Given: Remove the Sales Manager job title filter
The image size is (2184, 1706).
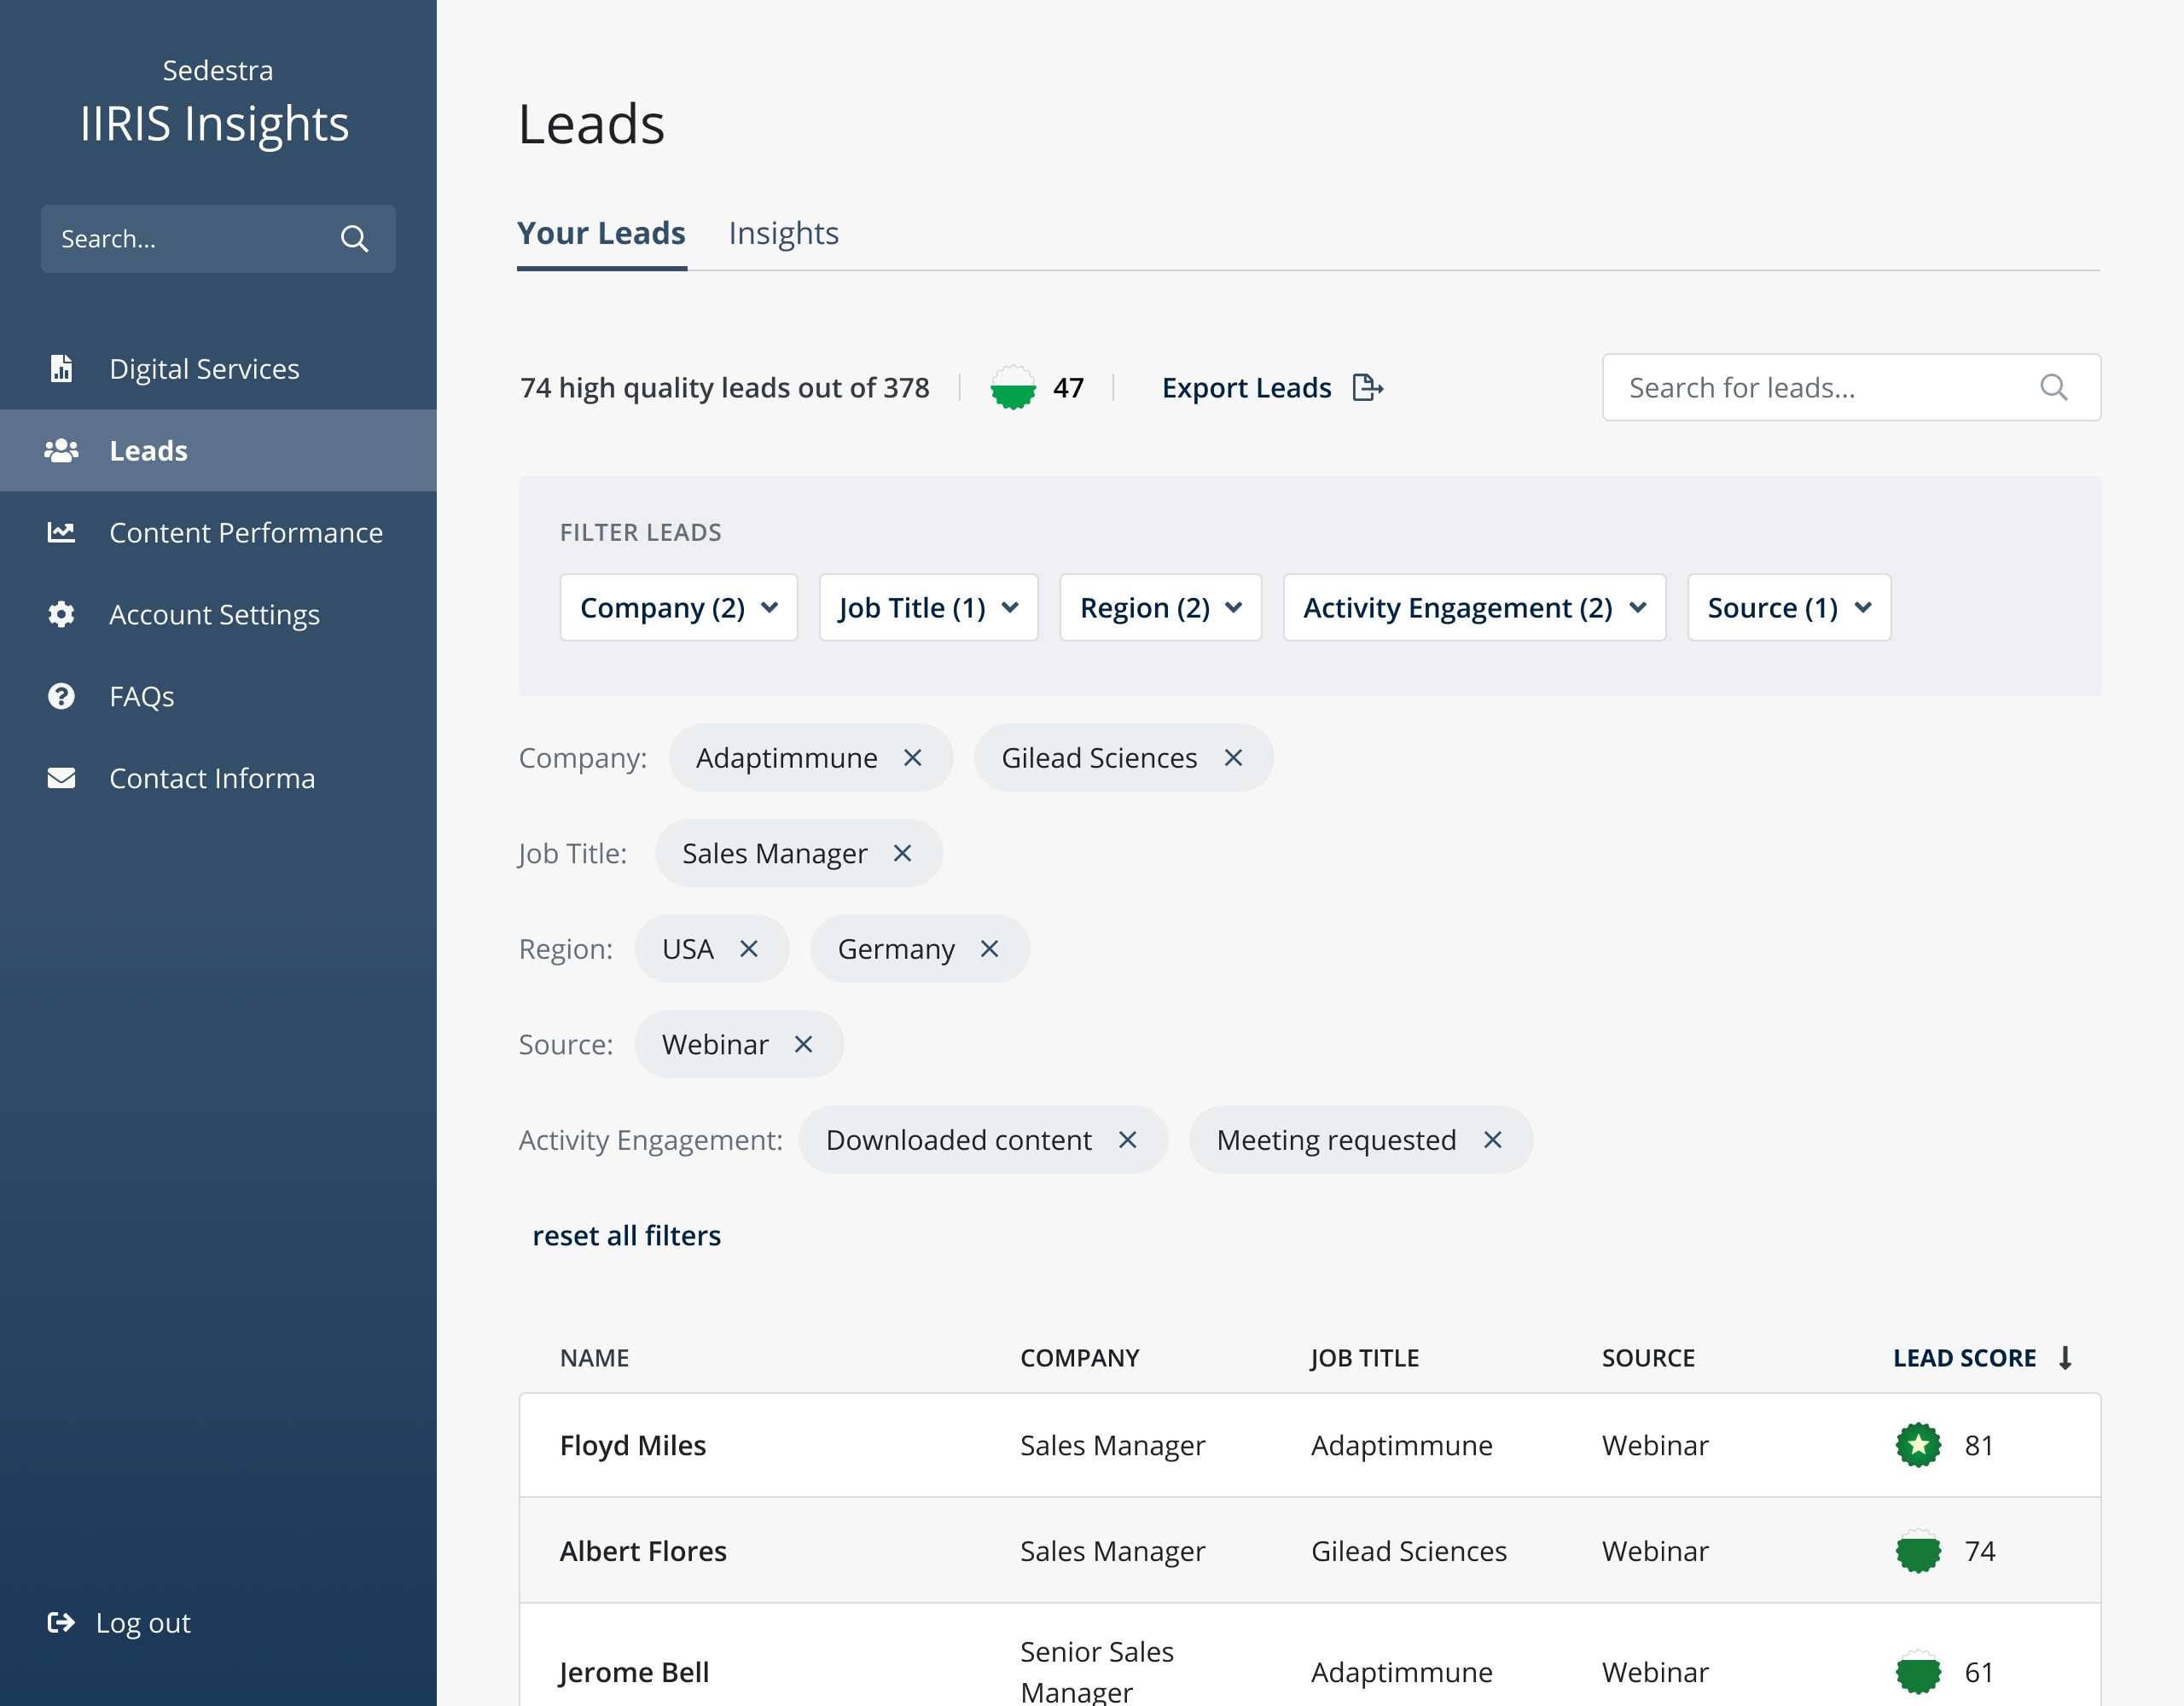Looking at the screenshot, I should 902,853.
